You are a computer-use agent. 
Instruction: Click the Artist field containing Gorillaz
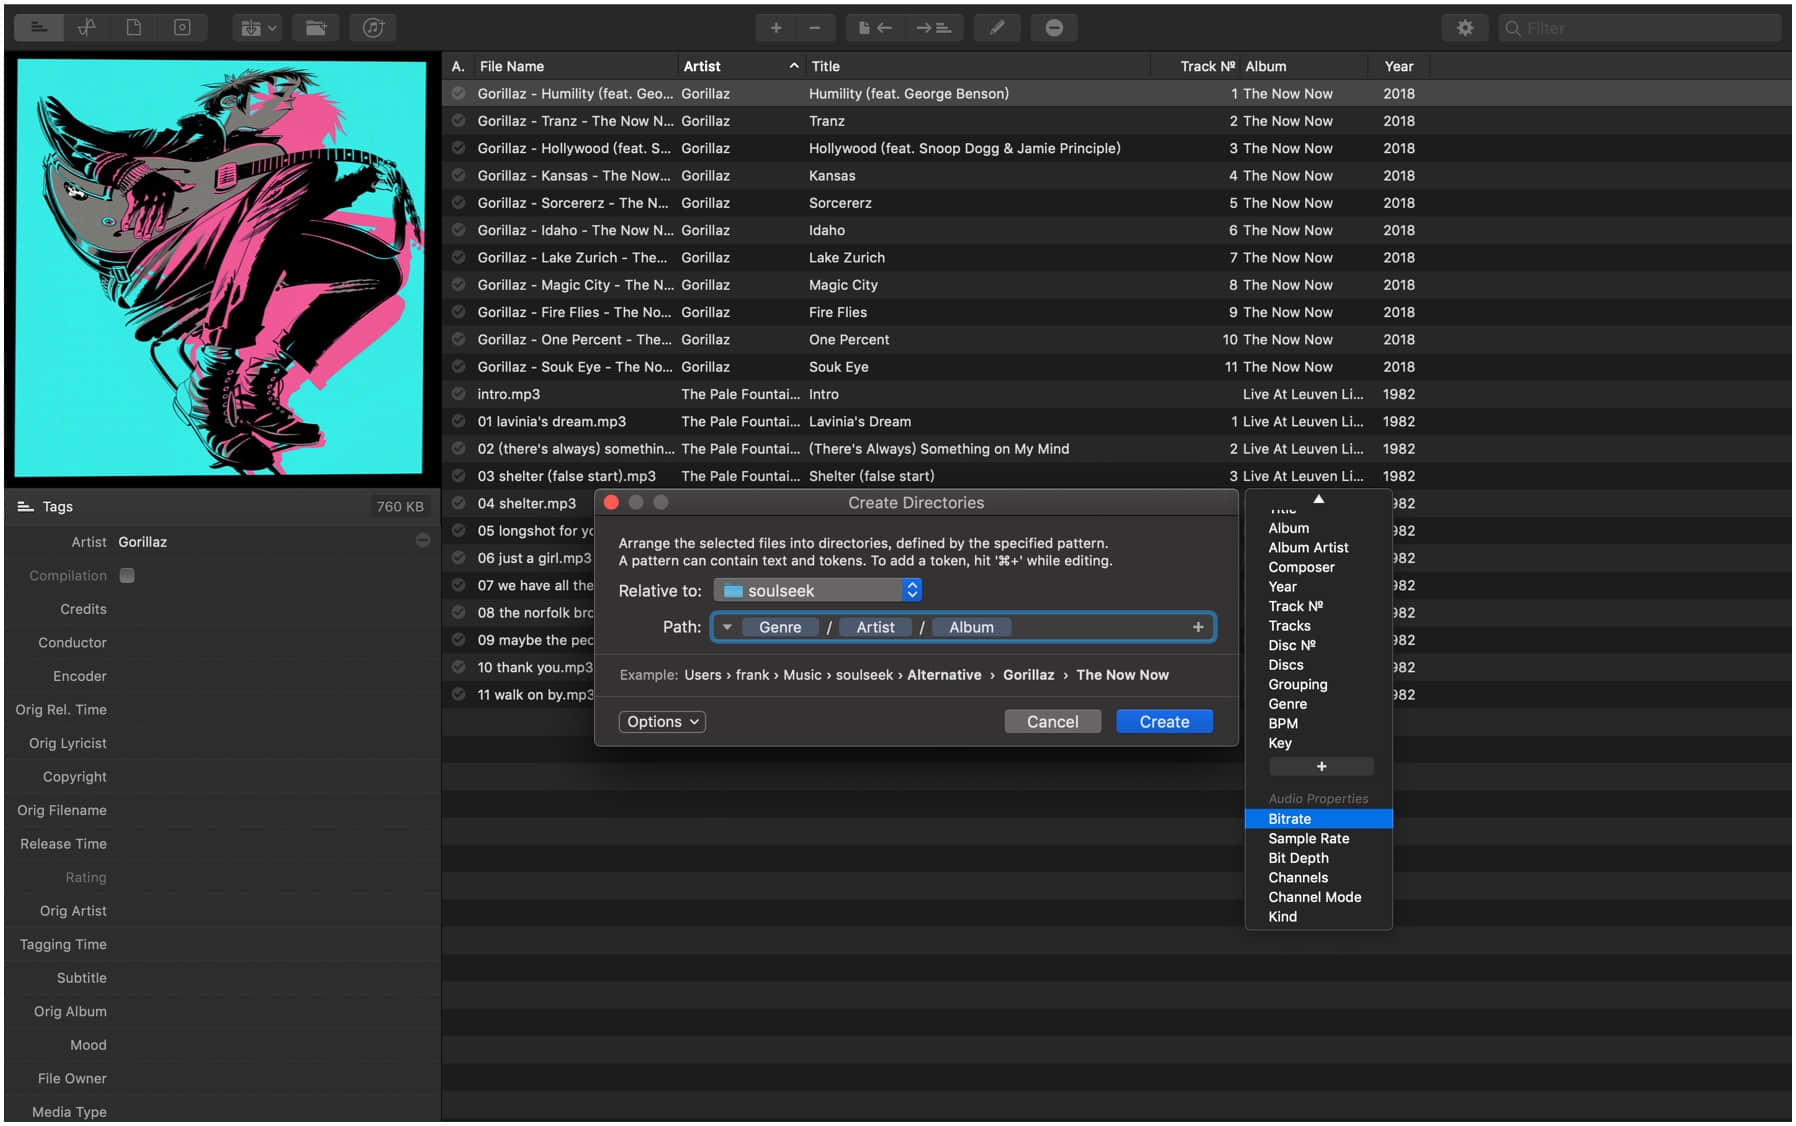(264, 542)
